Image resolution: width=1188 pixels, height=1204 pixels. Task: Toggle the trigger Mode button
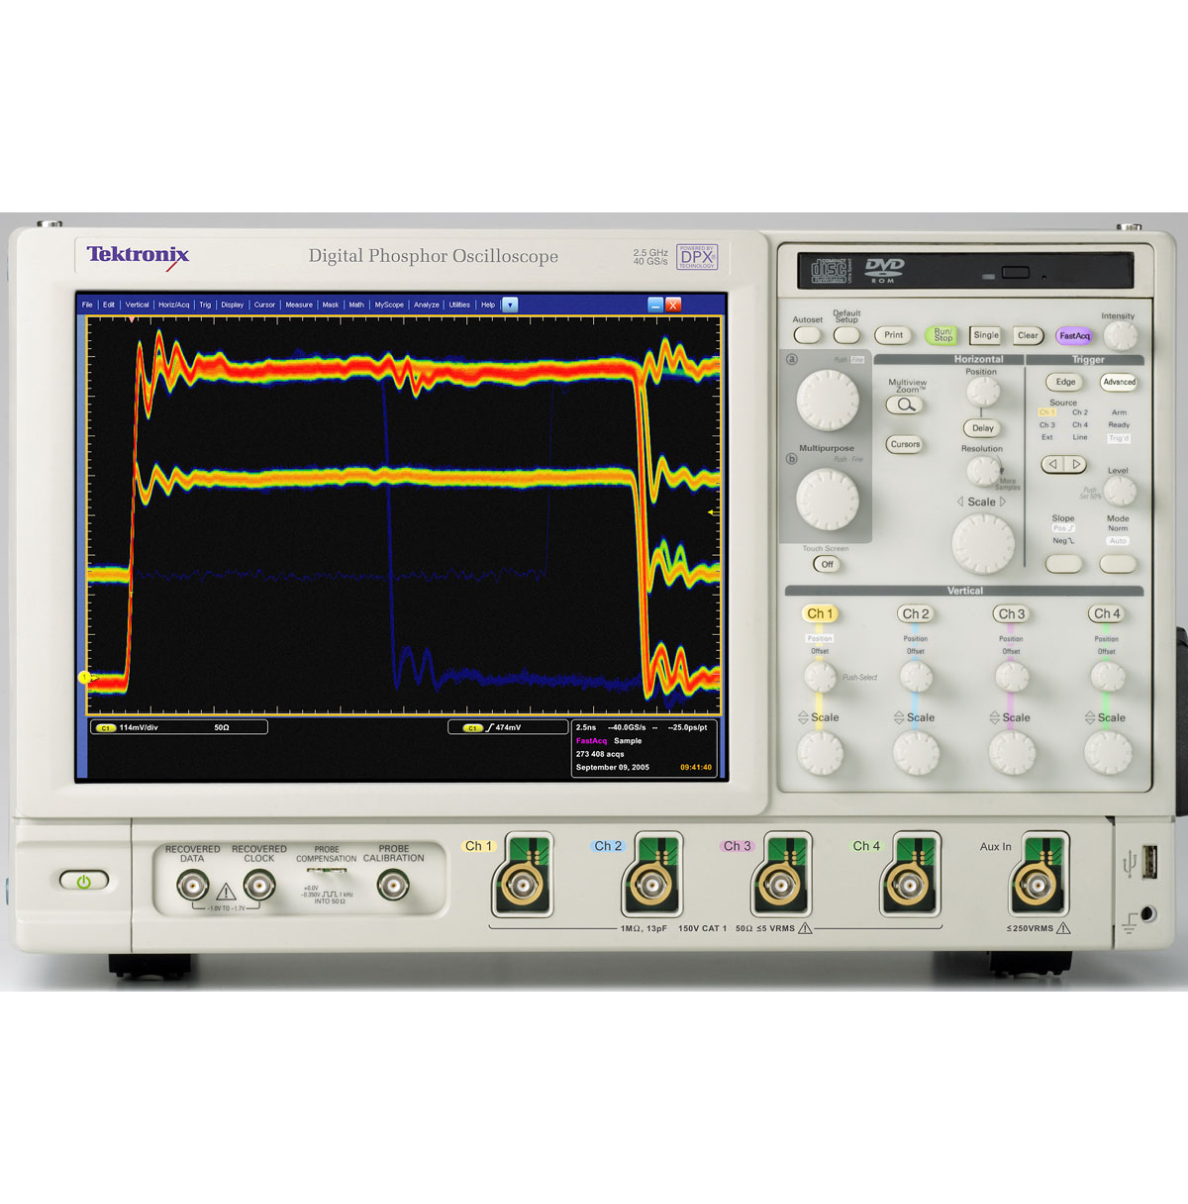coord(1118,564)
